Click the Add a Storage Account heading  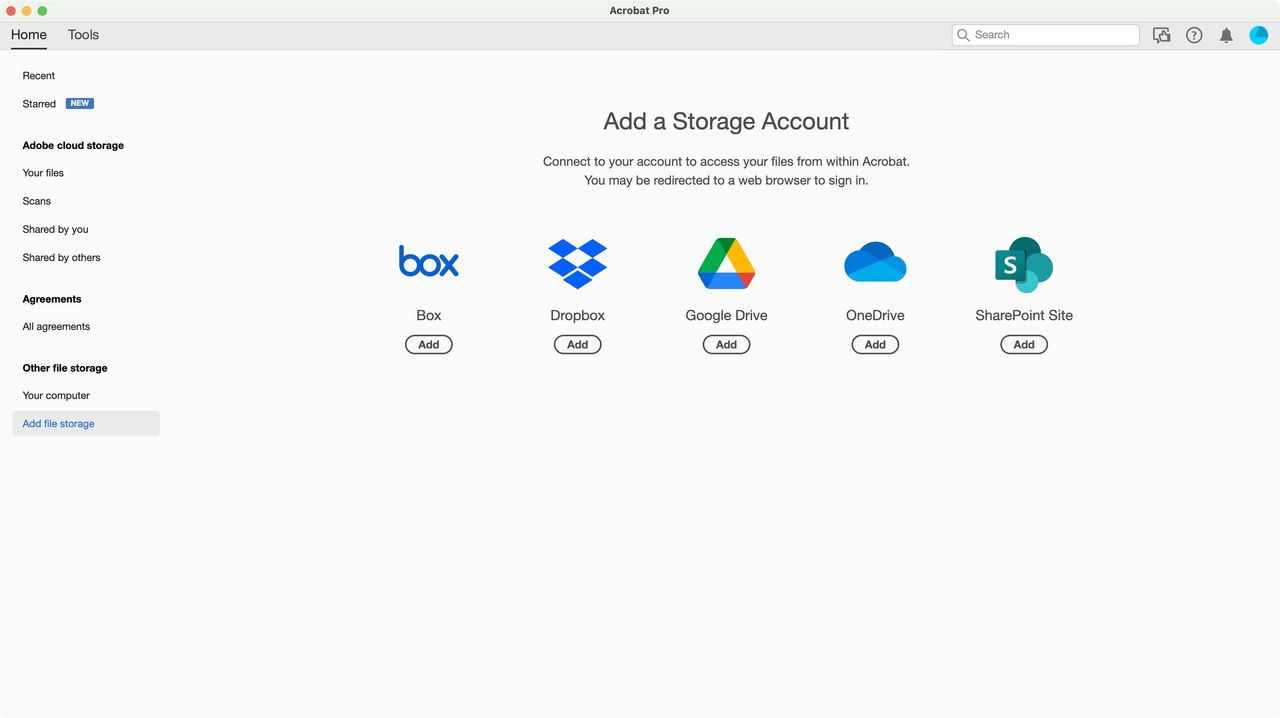pos(726,121)
